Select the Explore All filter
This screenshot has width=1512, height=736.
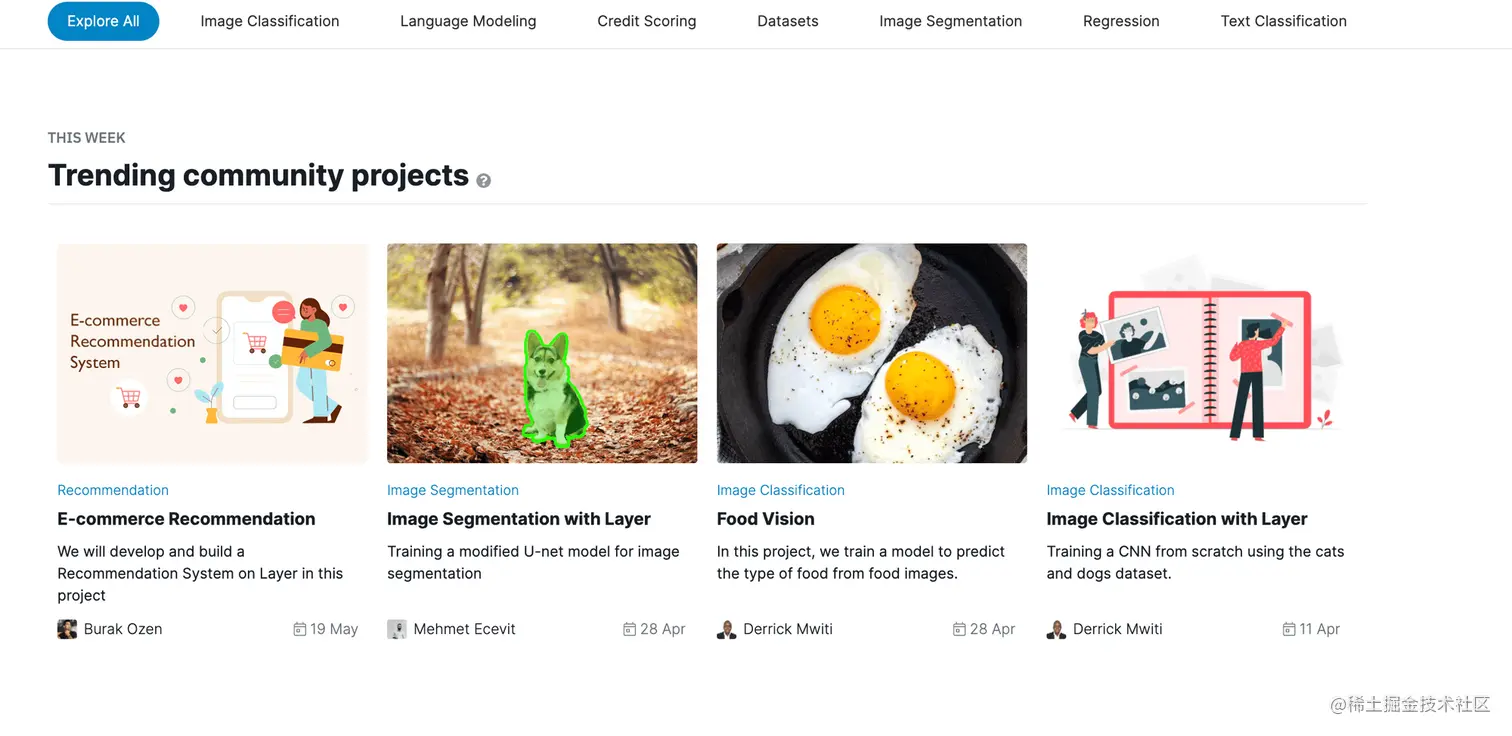(x=103, y=21)
